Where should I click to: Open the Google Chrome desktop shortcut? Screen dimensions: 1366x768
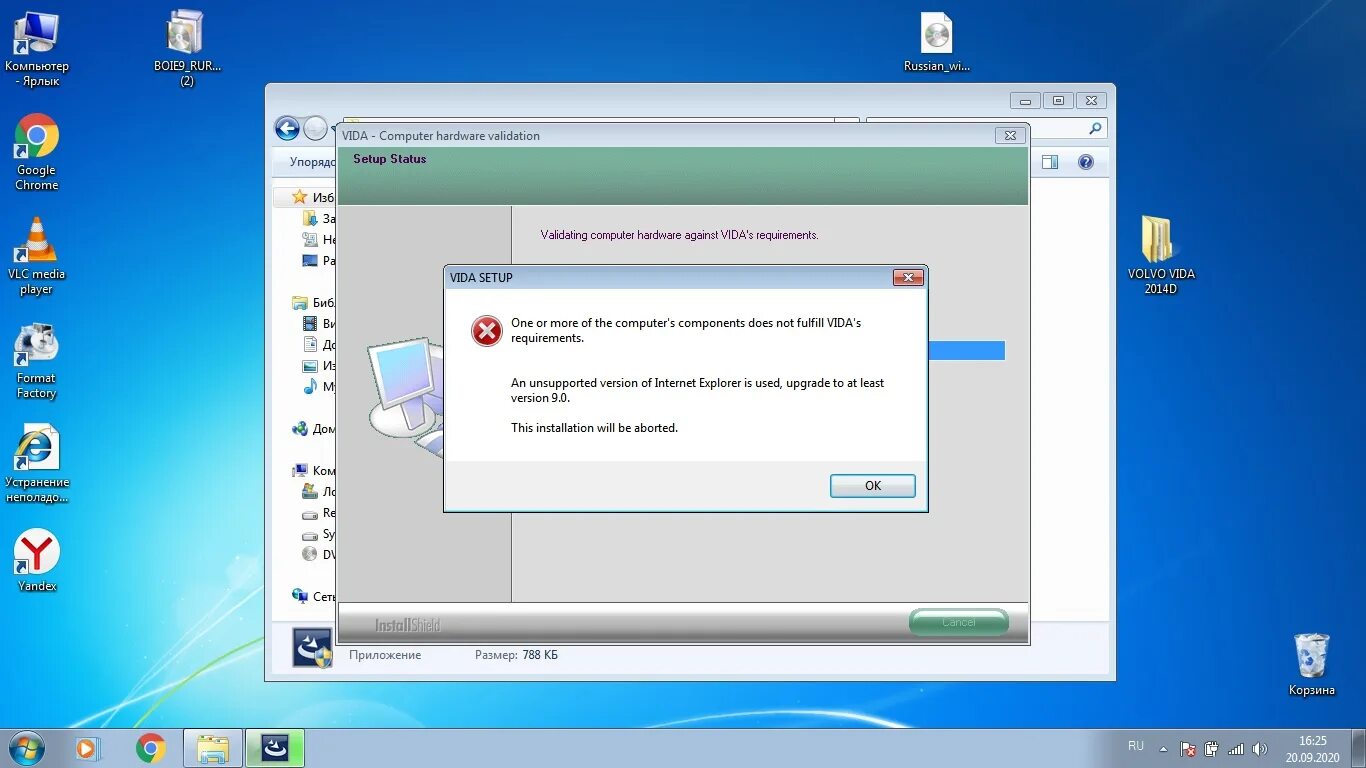click(37, 152)
